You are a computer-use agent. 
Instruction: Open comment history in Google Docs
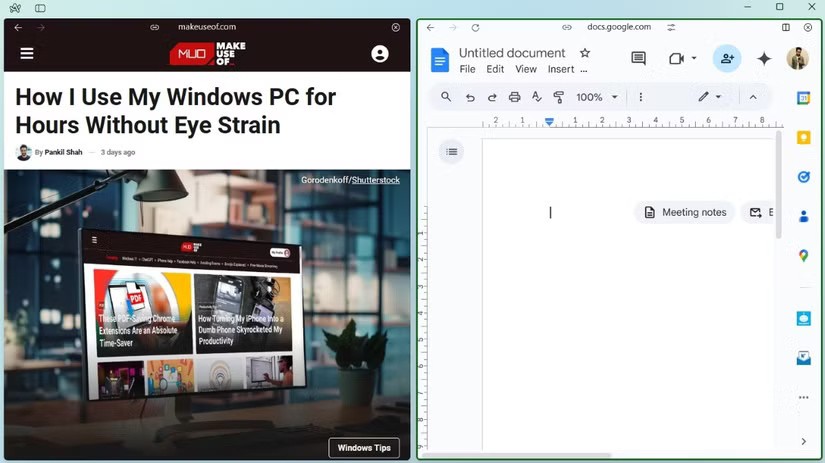coord(638,59)
